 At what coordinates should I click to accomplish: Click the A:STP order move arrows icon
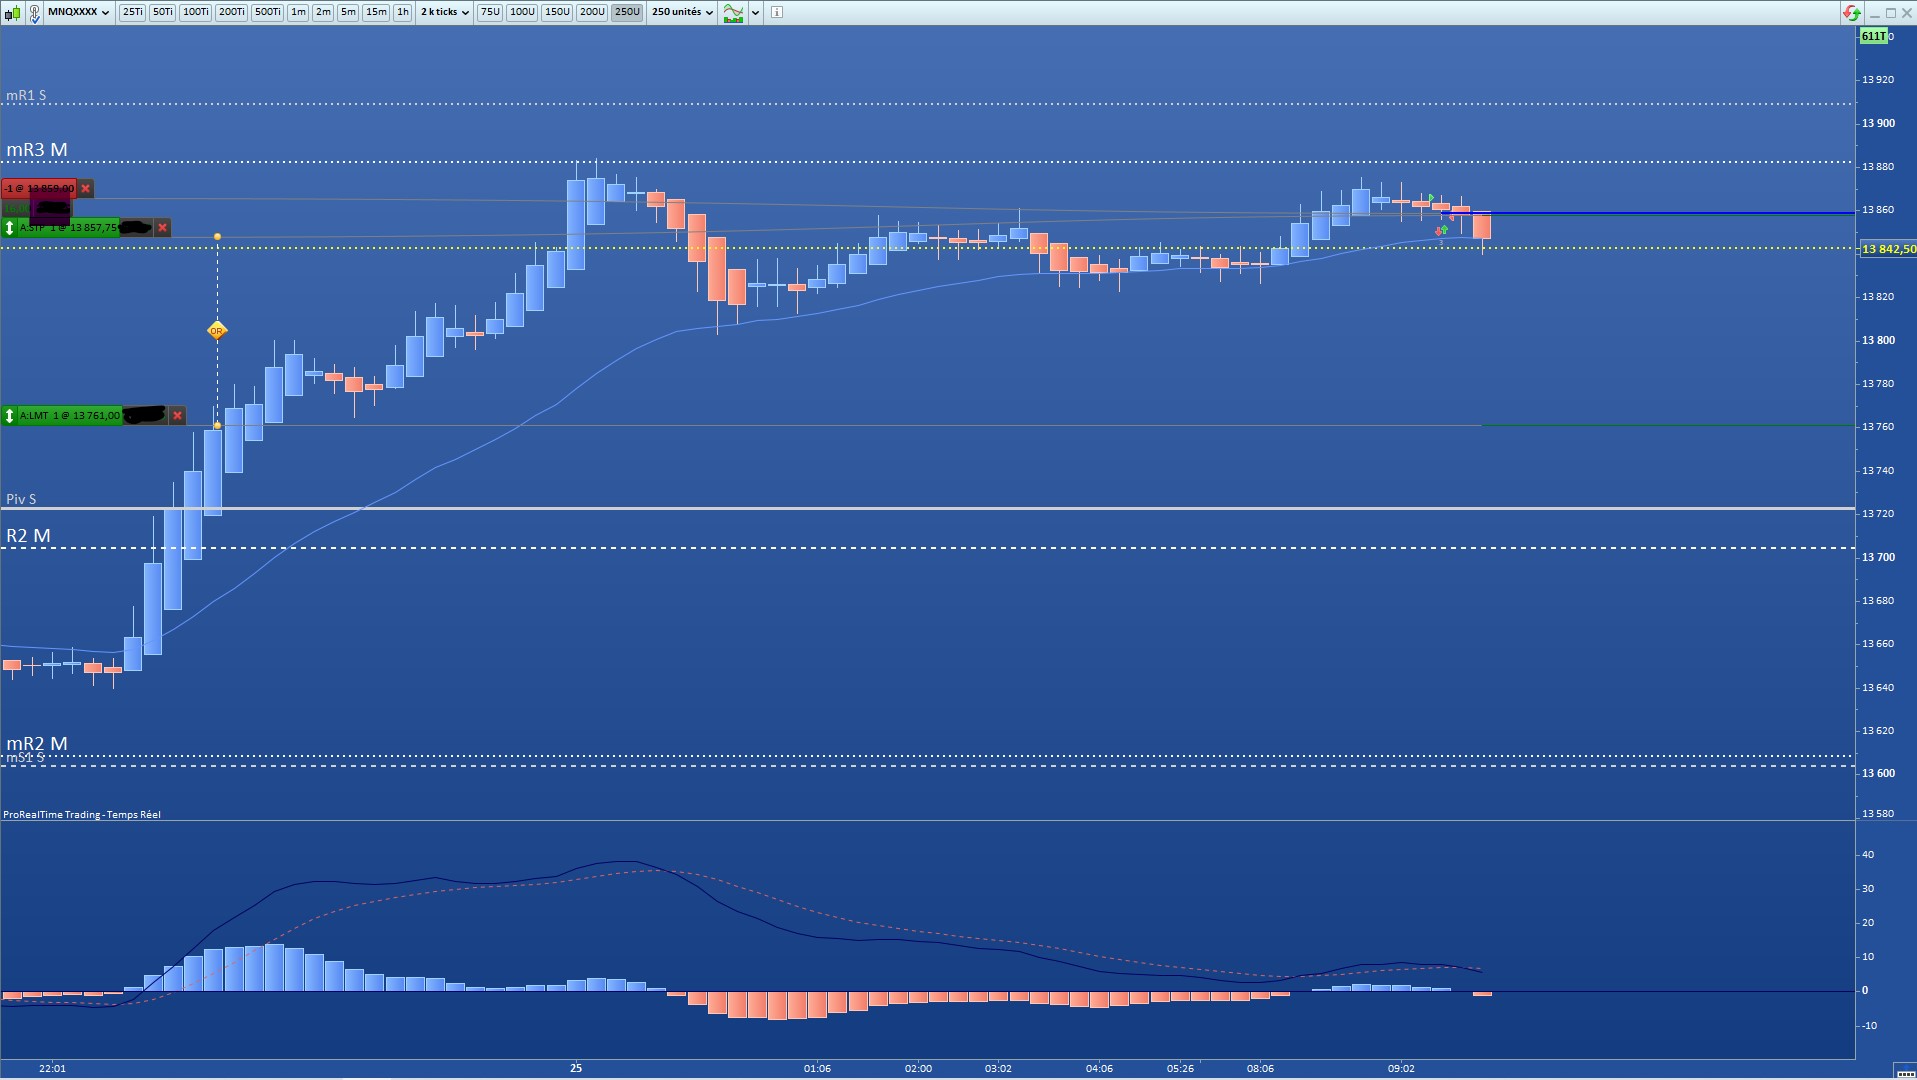(x=10, y=228)
